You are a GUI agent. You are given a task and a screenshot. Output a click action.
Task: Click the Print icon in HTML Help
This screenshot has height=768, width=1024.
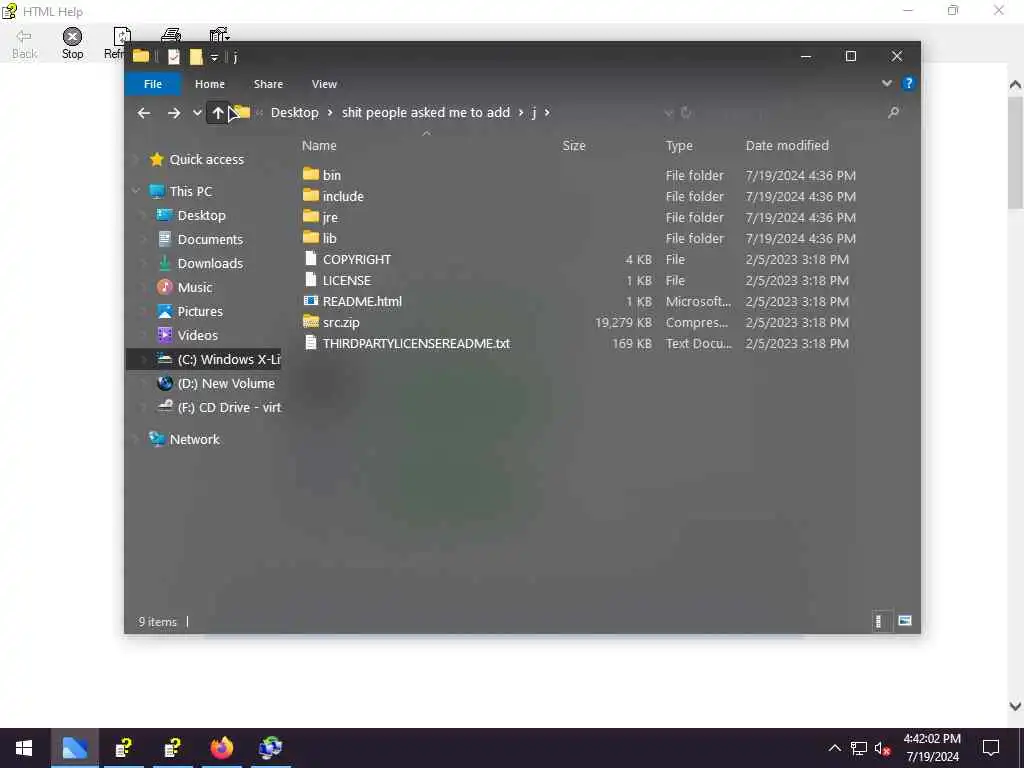171,35
